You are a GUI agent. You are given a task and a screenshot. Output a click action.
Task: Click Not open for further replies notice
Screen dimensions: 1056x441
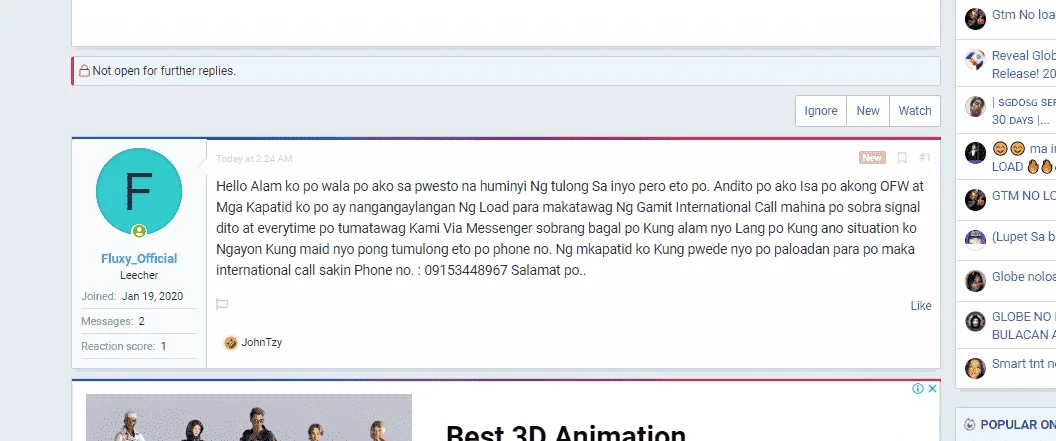(x=506, y=71)
